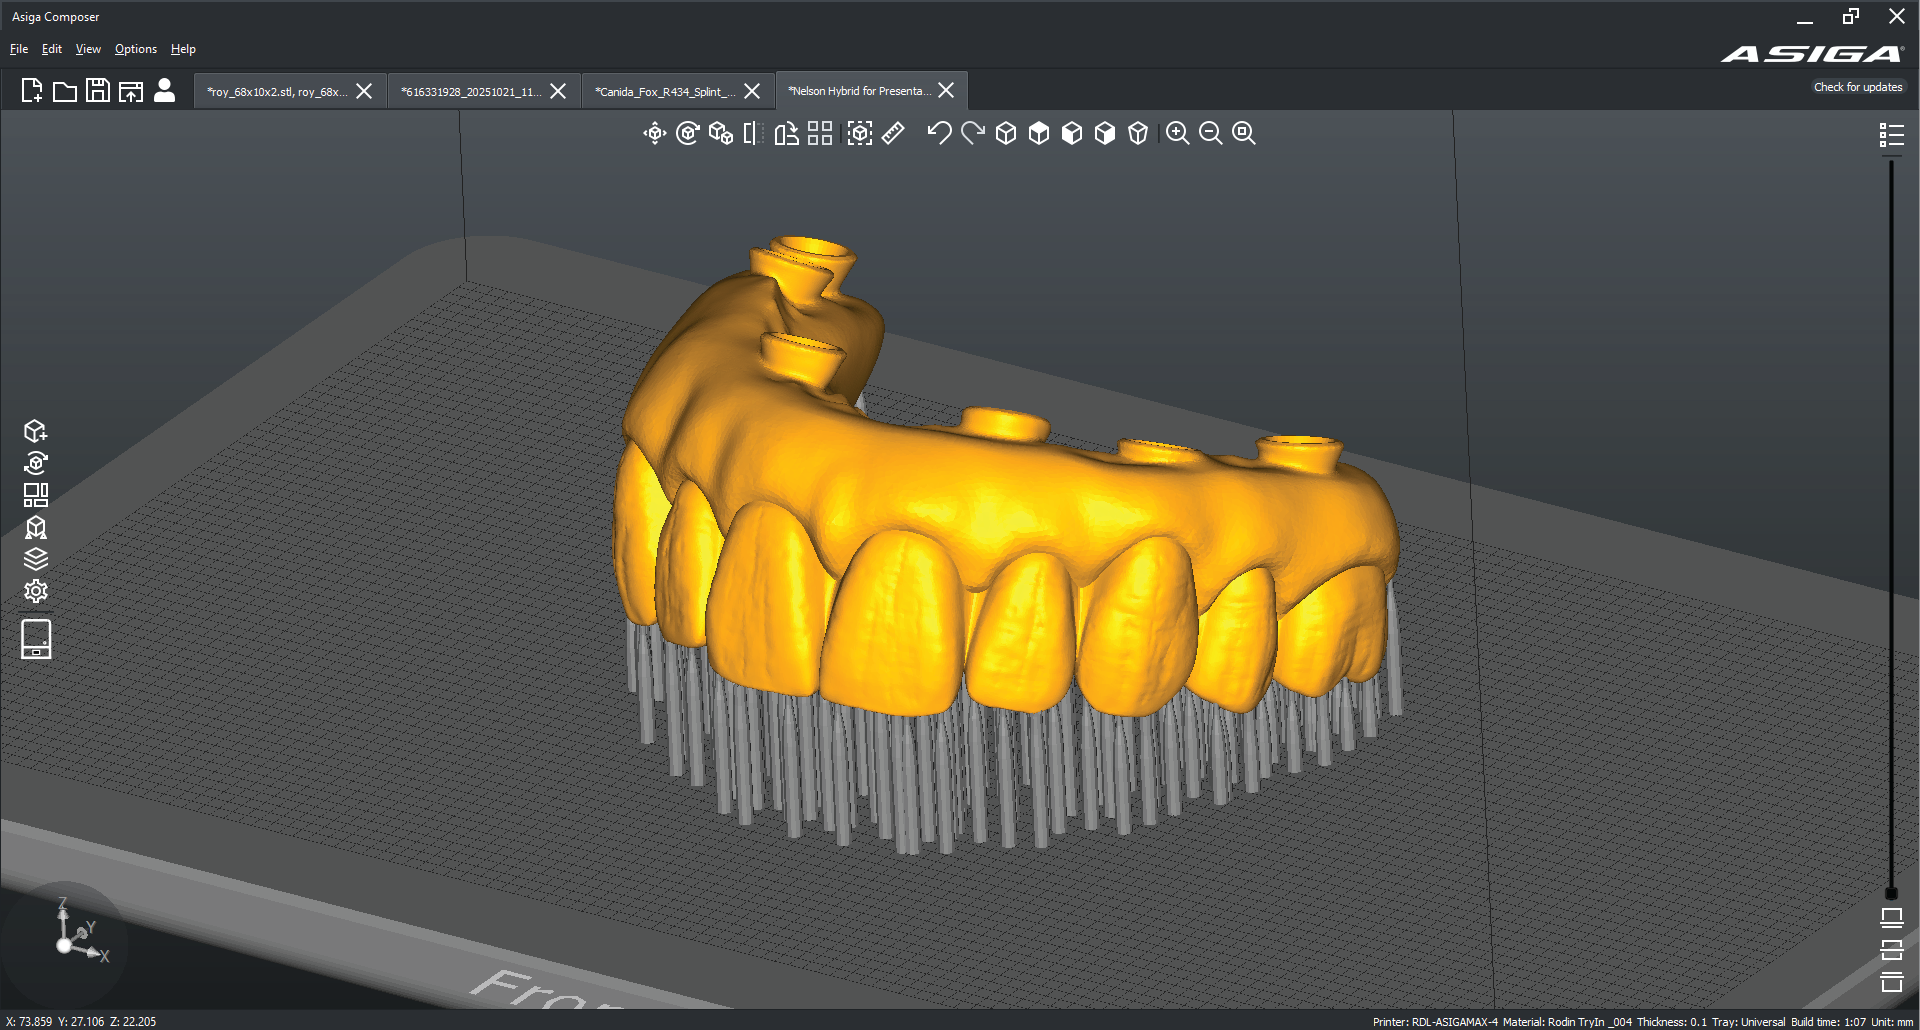This screenshot has width=1920, height=1030.
Task: Click the printer build icon in sidebar
Action: [36, 639]
